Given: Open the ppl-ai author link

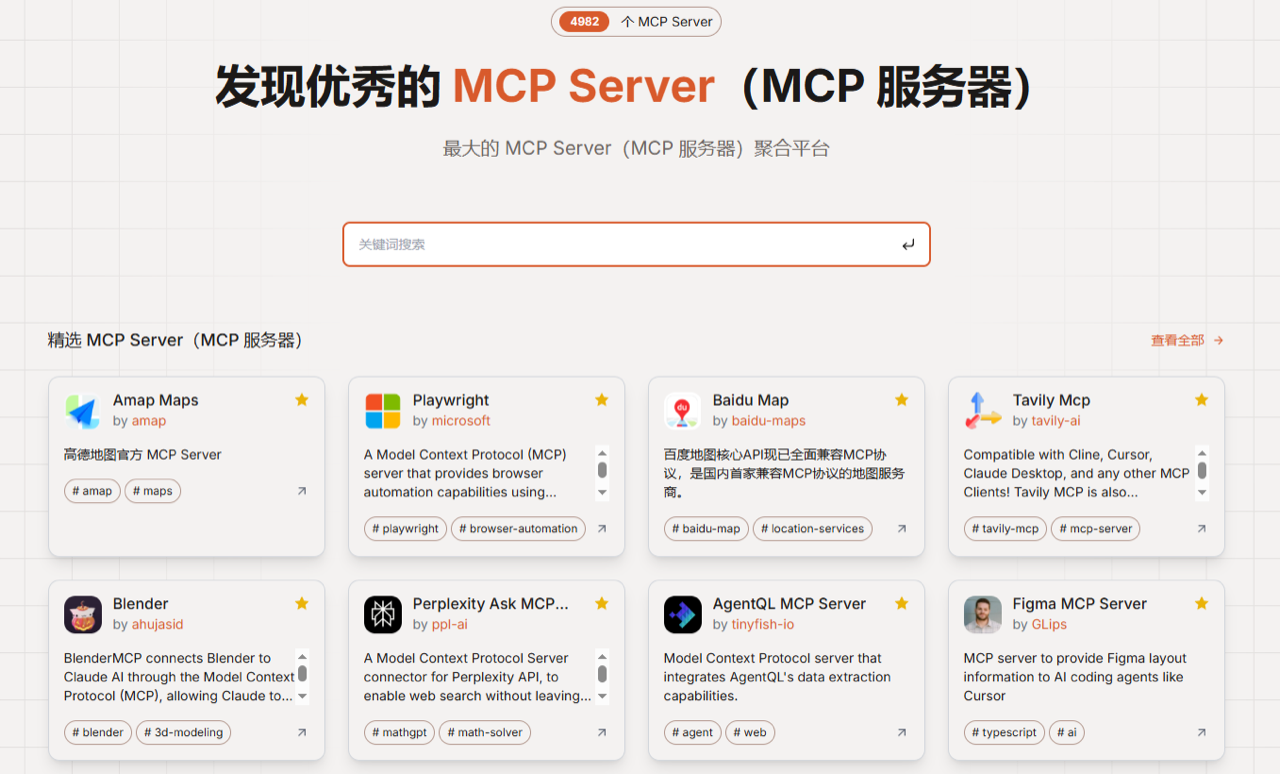Looking at the screenshot, I should (x=450, y=625).
